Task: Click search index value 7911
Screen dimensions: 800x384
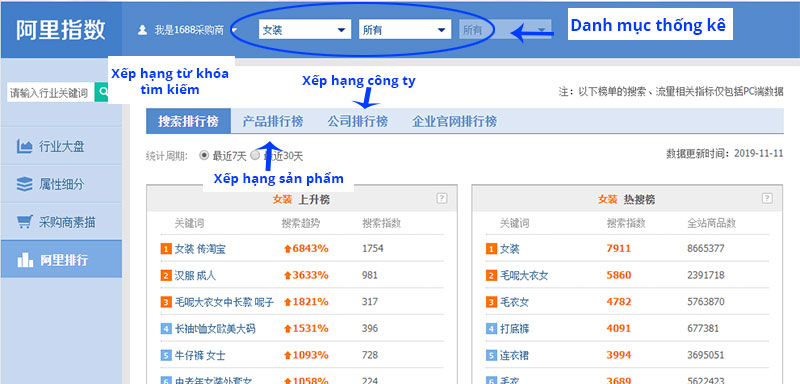Action: click(618, 249)
